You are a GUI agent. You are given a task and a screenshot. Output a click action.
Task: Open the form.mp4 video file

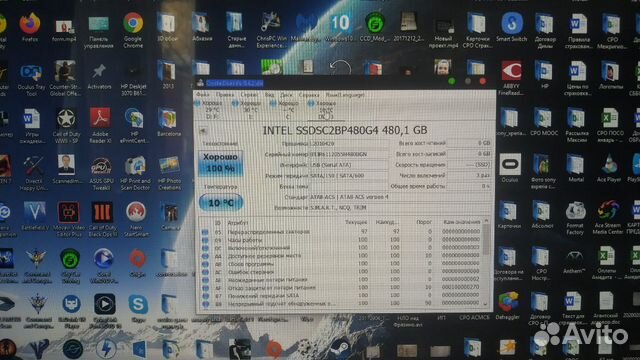(64, 30)
